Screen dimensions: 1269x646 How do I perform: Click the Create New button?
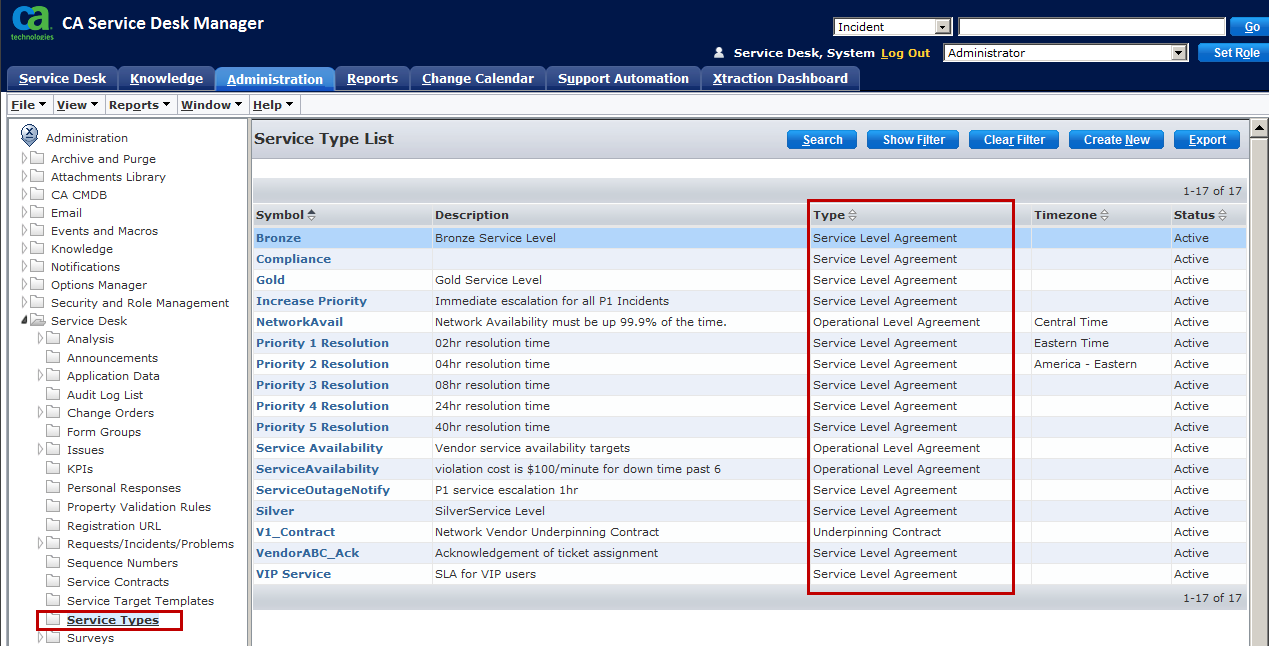point(1116,140)
